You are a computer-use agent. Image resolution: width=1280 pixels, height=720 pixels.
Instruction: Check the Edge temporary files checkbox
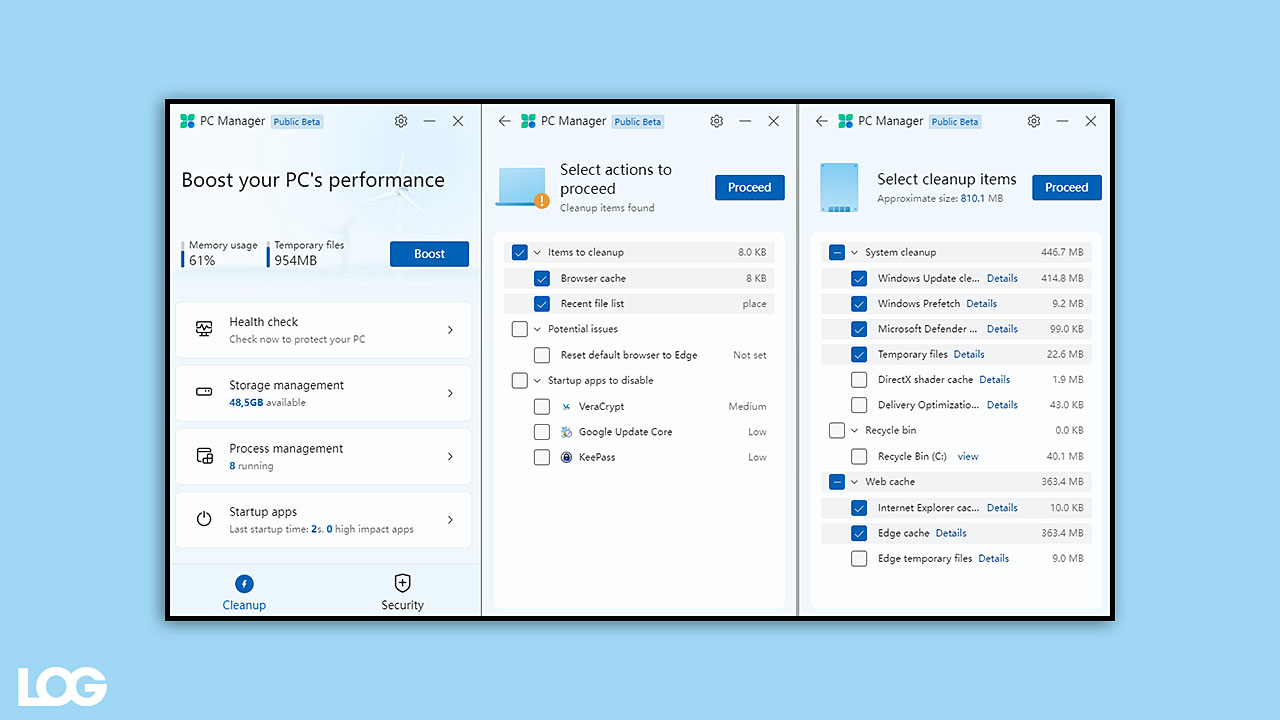click(859, 559)
